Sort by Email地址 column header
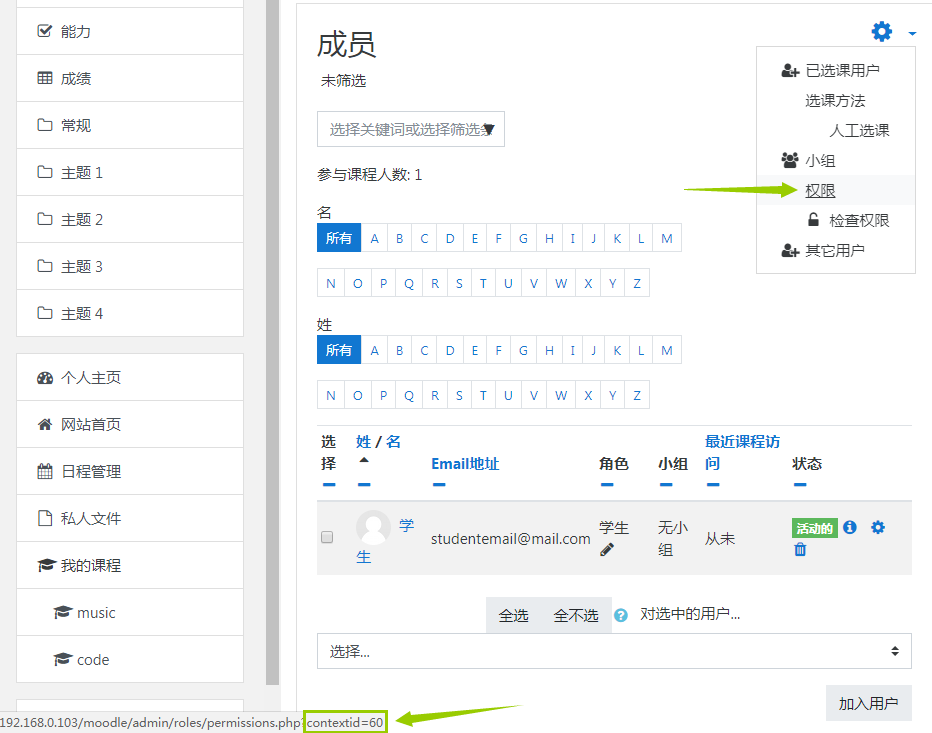Viewport: 932px width, 733px height. [x=465, y=463]
